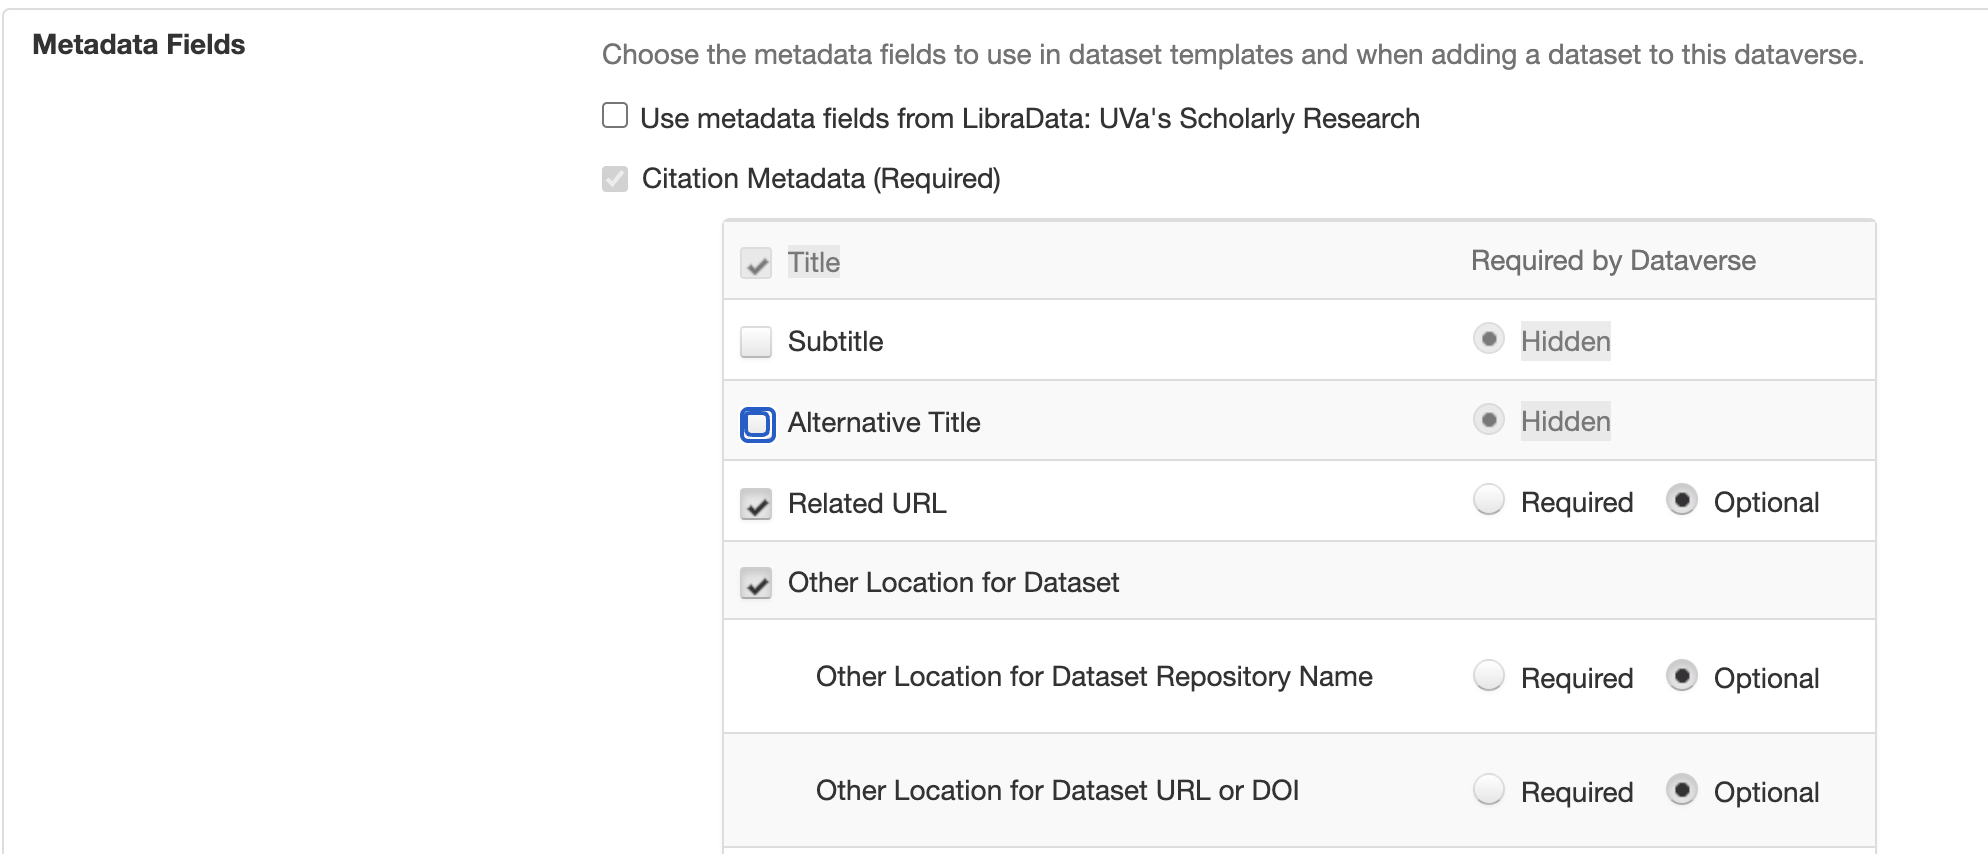The height and width of the screenshot is (854, 1988).
Task: Make Dataset Repository Name Required
Action: (x=1489, y=676)
